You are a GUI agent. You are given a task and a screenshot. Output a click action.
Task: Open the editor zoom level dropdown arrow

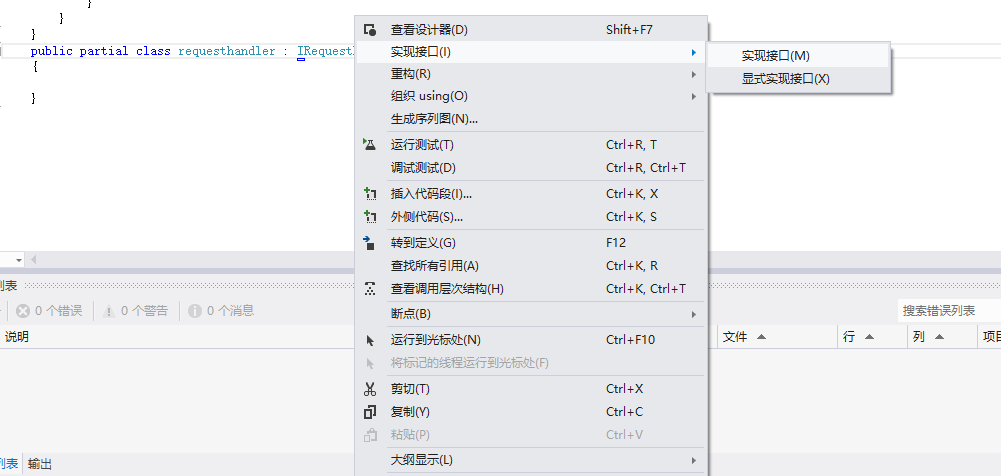coord(19,260)
